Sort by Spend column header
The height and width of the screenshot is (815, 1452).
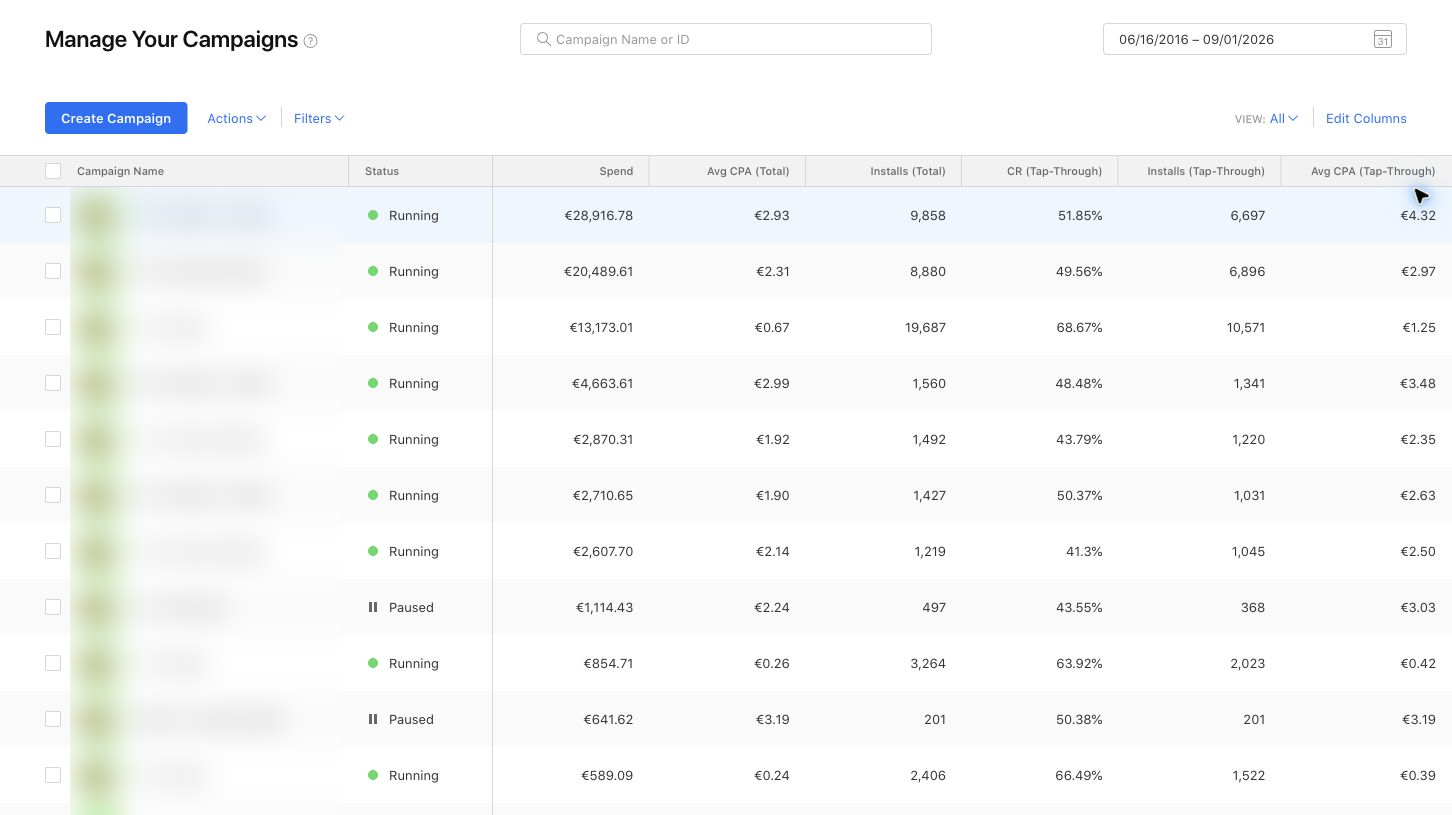616,171
